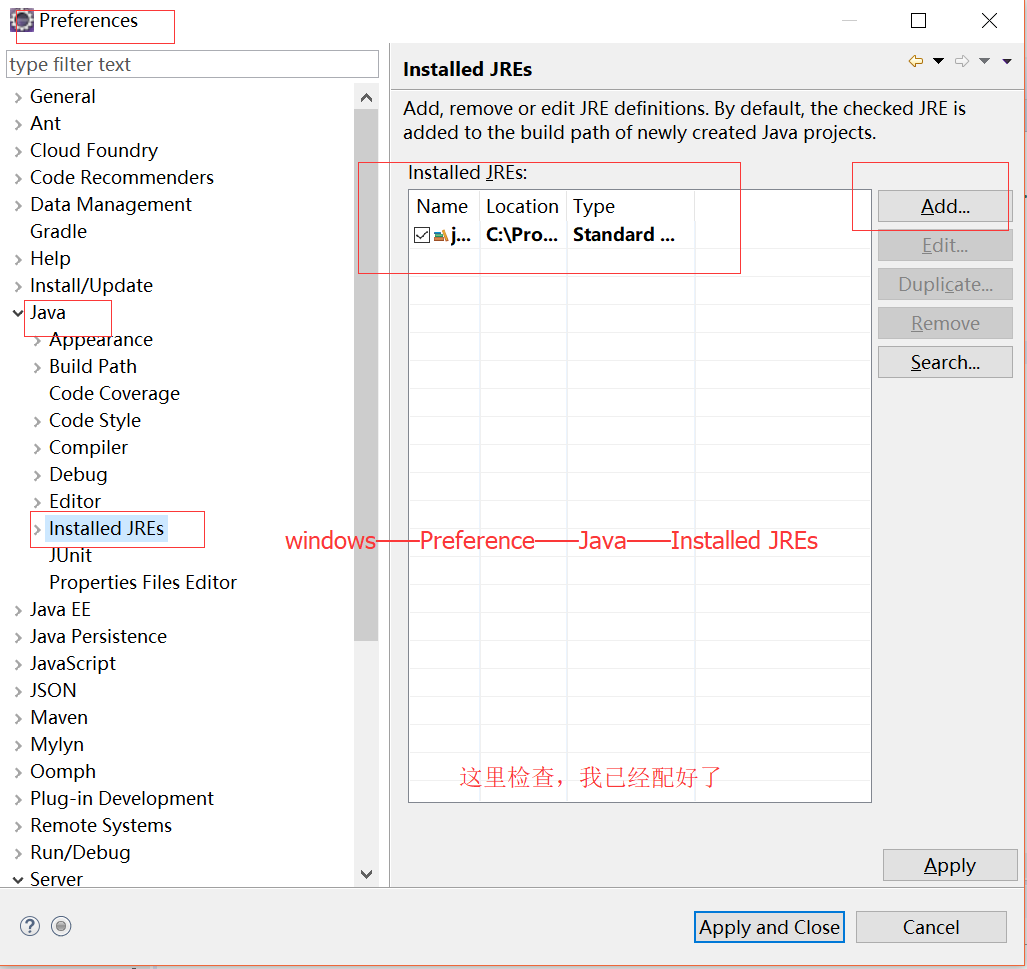The image size is (1027, 969).
Task: Select Installed JREs tree item
Action: click(x=107, y=528)
